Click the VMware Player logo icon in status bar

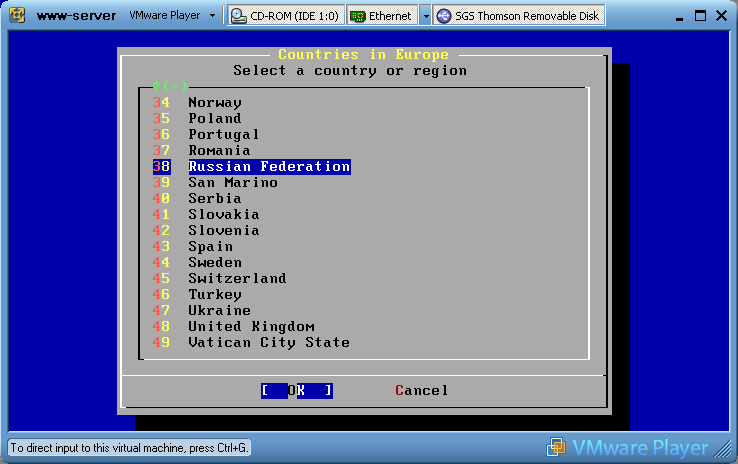coord(556,447)
